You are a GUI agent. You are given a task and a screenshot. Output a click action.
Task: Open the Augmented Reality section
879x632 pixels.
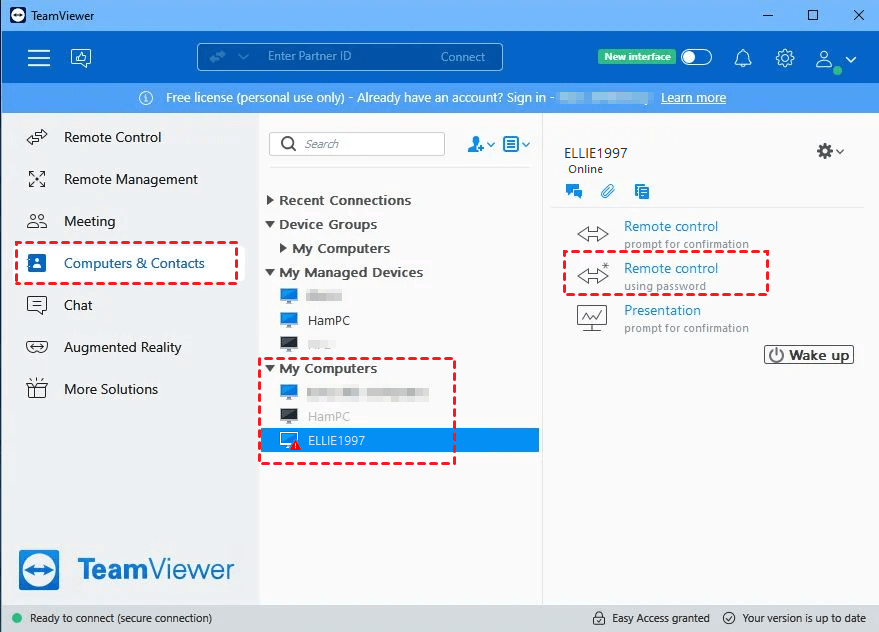(x=122, y=348)
